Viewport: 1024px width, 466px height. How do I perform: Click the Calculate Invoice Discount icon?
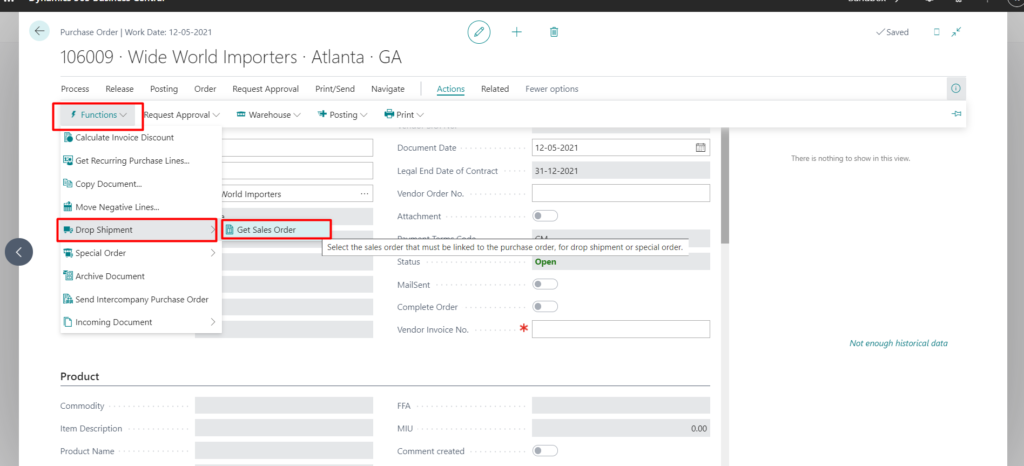coord(68,138)
